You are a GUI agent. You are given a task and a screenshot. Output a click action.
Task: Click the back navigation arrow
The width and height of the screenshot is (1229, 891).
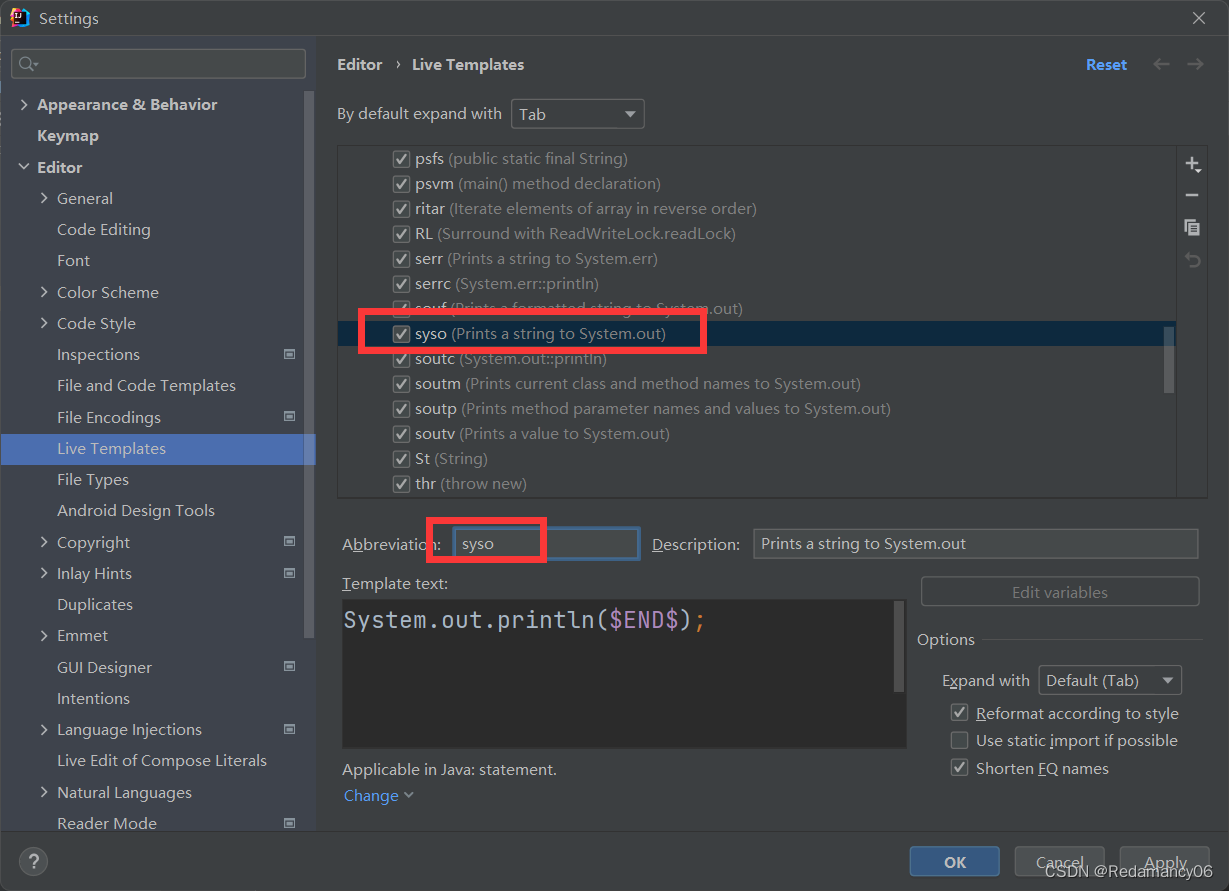(x=1161, y=64)
